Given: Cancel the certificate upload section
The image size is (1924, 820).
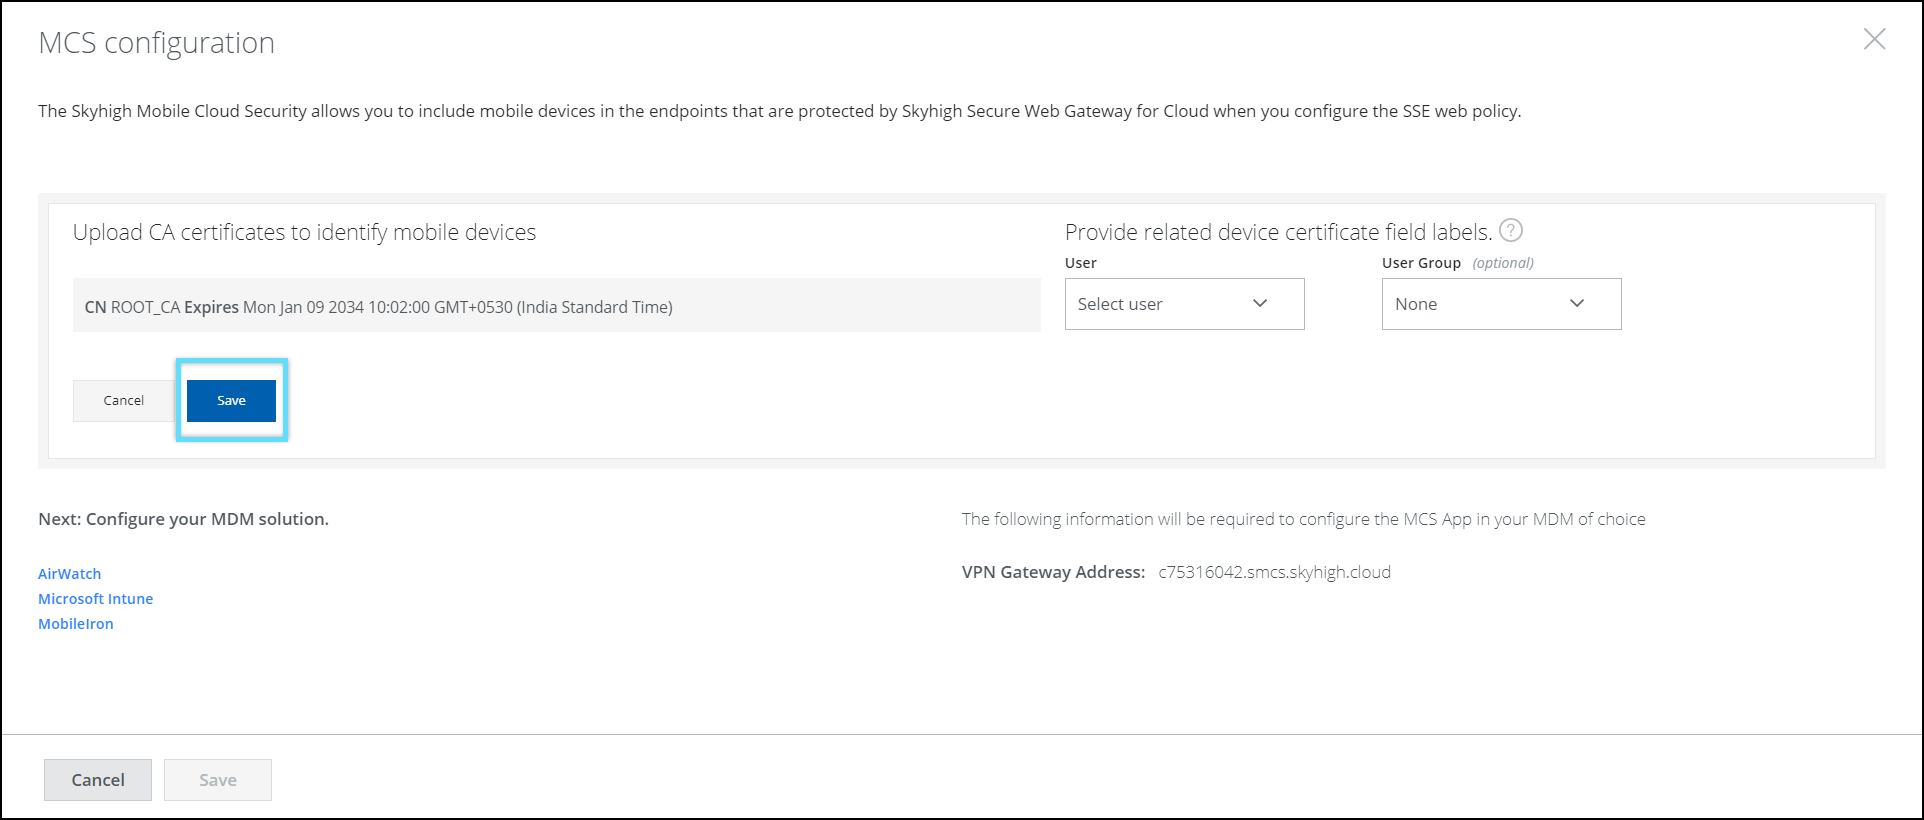Looking at the screenshot, I should point(124,400).
